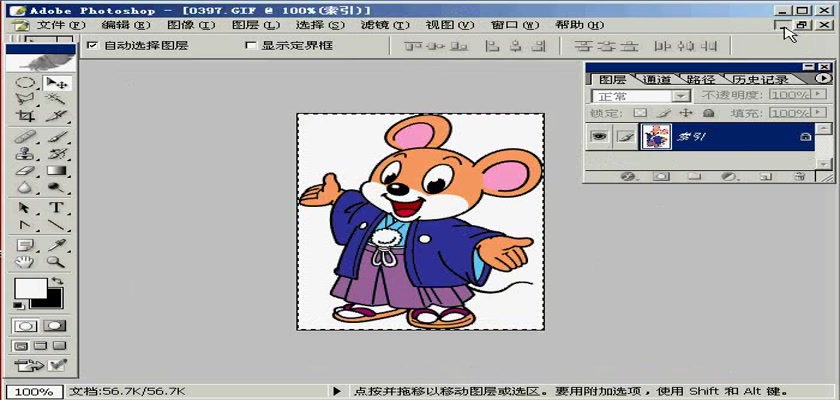
Task: Open opacity 不透明度 slider arrow
Action: [818, 94]
